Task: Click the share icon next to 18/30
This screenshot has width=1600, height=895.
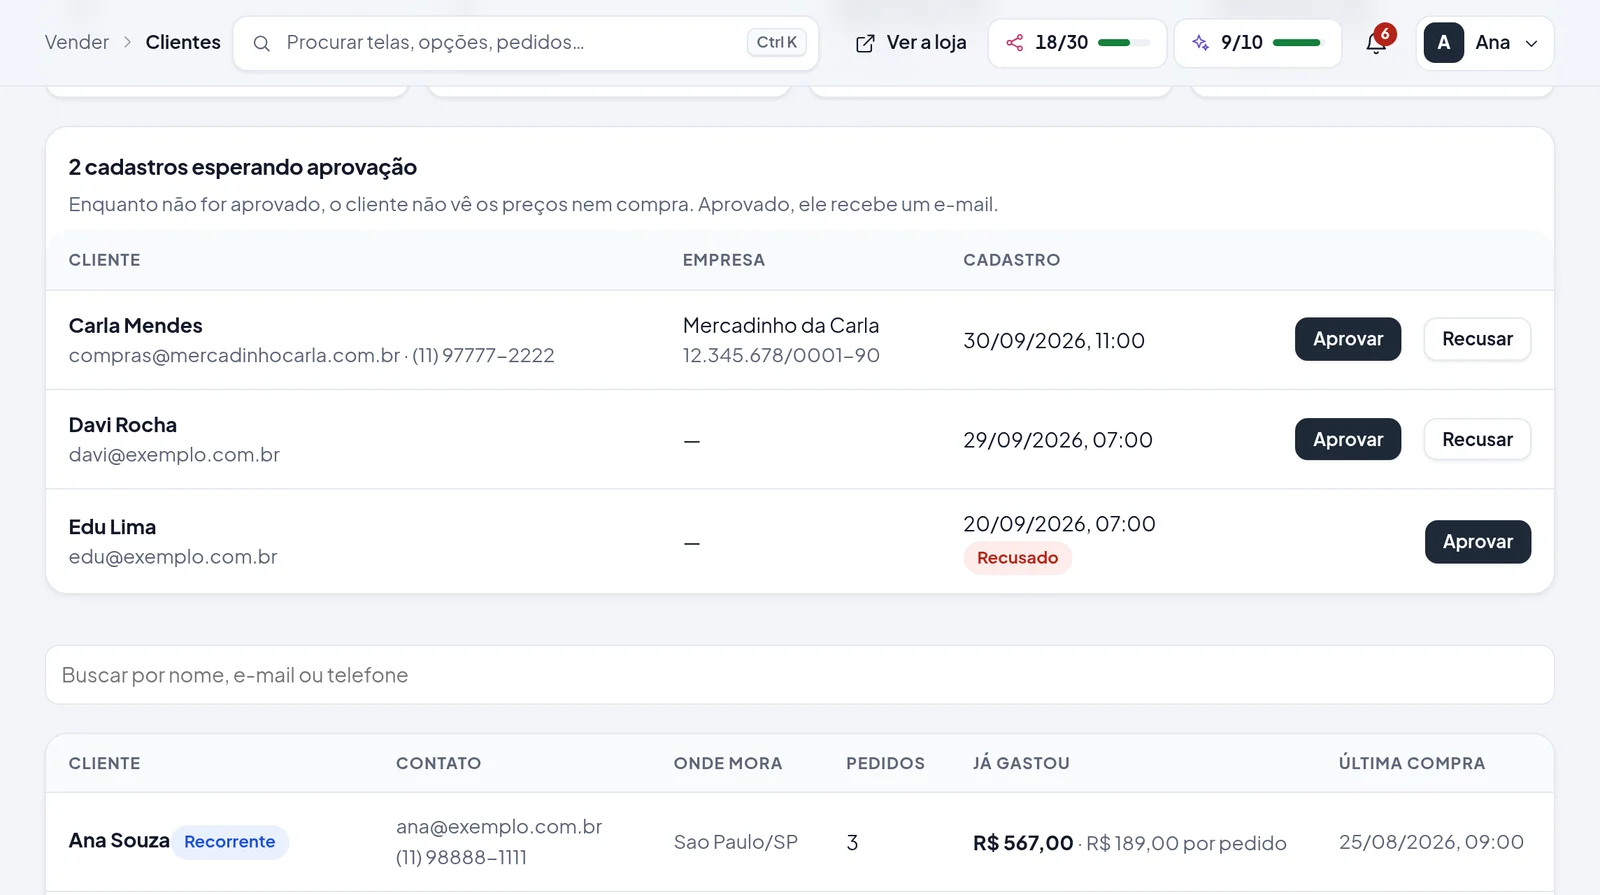Action: point(1014,42)
